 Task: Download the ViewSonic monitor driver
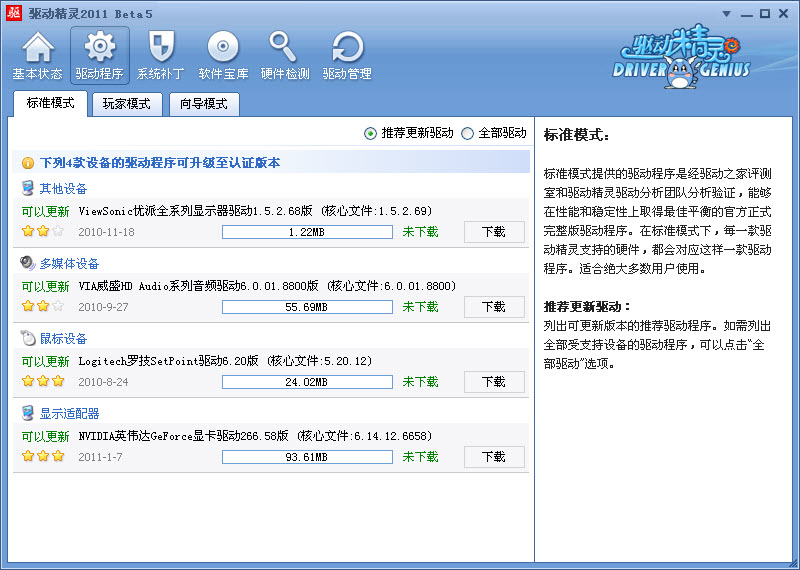(494, 232)
